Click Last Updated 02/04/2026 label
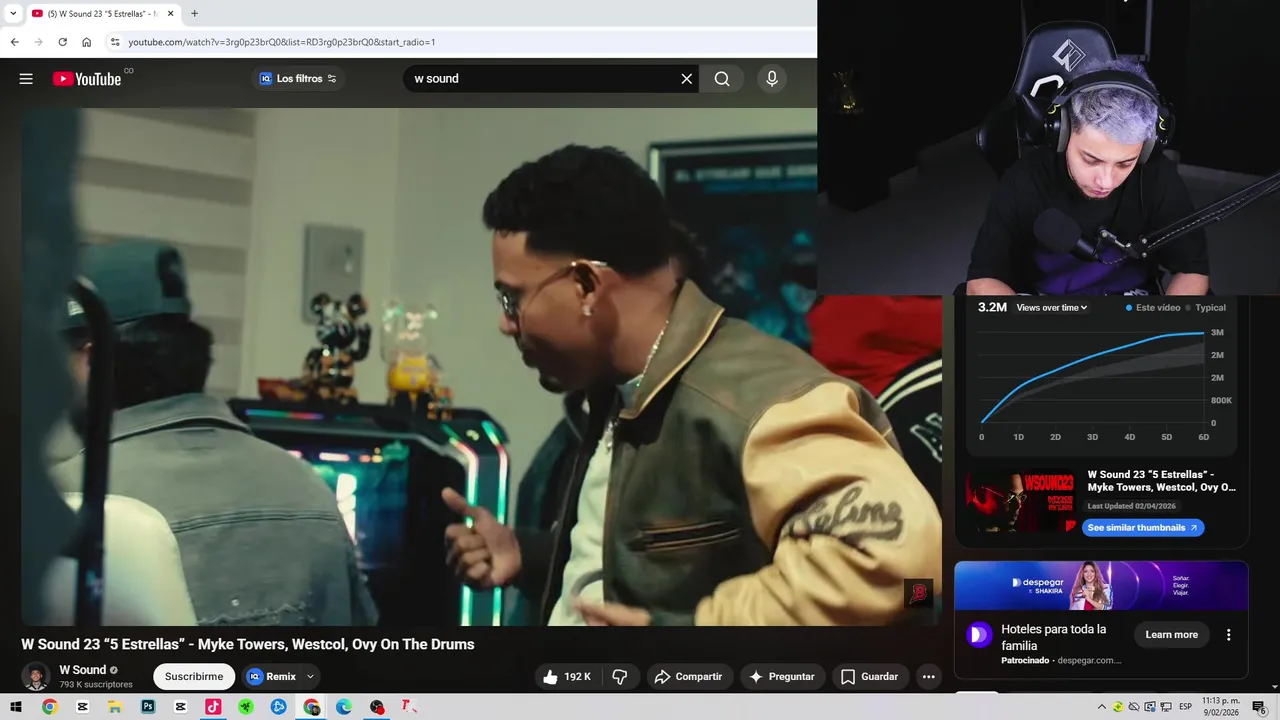 (x=1132, y=506)
